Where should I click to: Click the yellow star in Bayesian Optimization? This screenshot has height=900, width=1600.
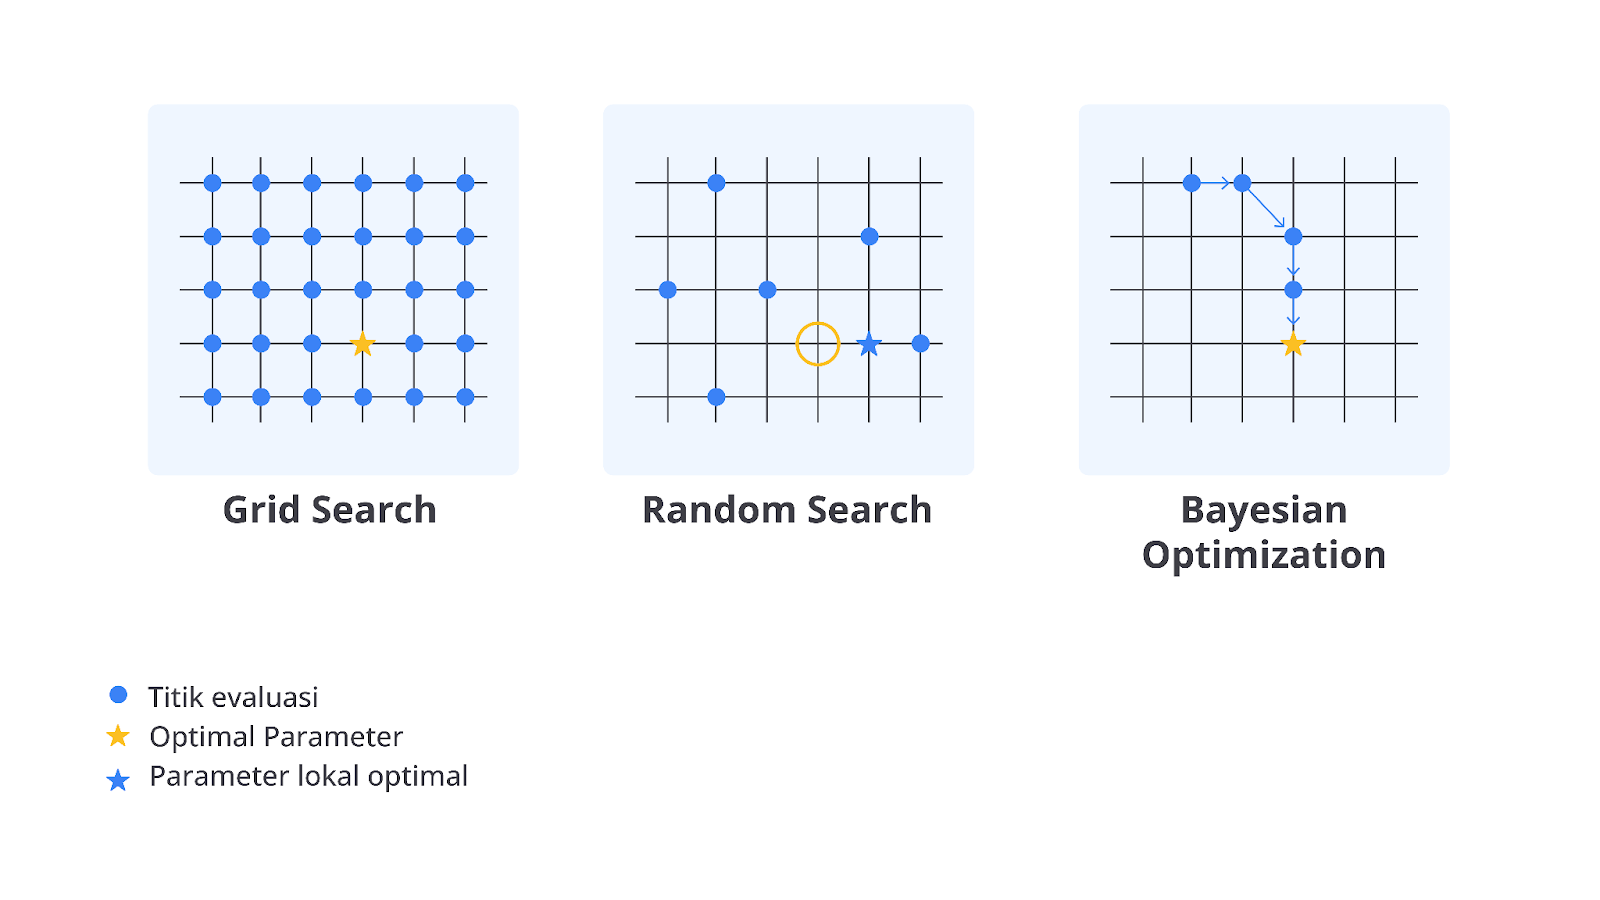click(x=1293, y=344)
